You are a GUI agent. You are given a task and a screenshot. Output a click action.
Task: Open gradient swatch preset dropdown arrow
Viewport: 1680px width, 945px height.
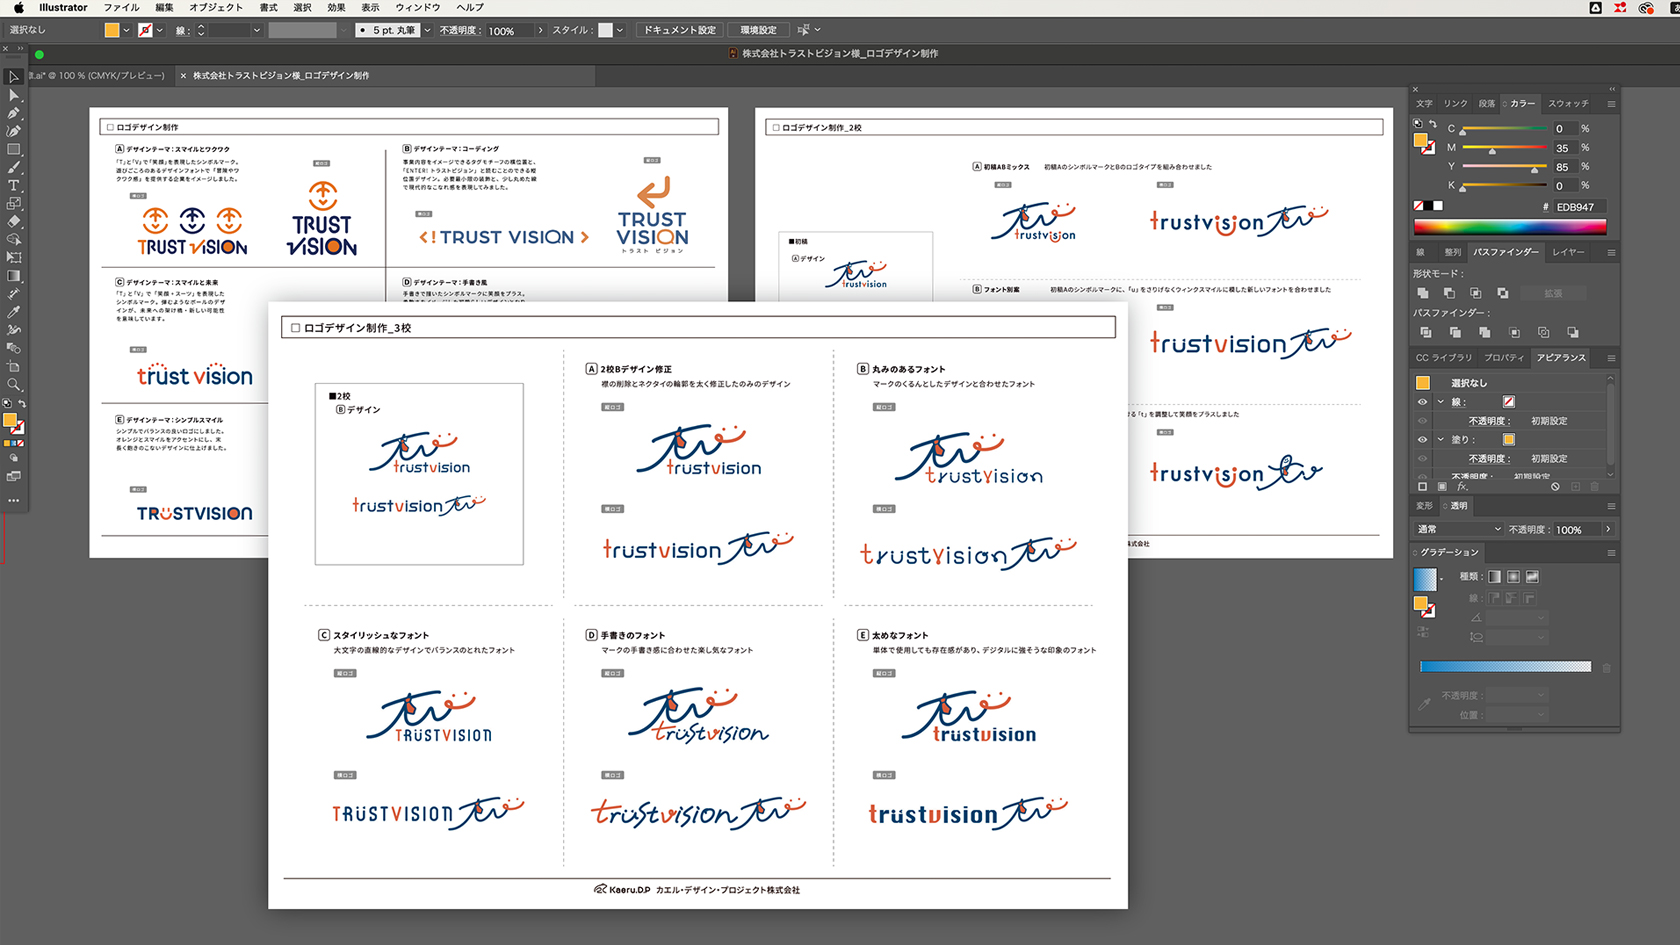pyautogui.click(x=1442, y=579)
